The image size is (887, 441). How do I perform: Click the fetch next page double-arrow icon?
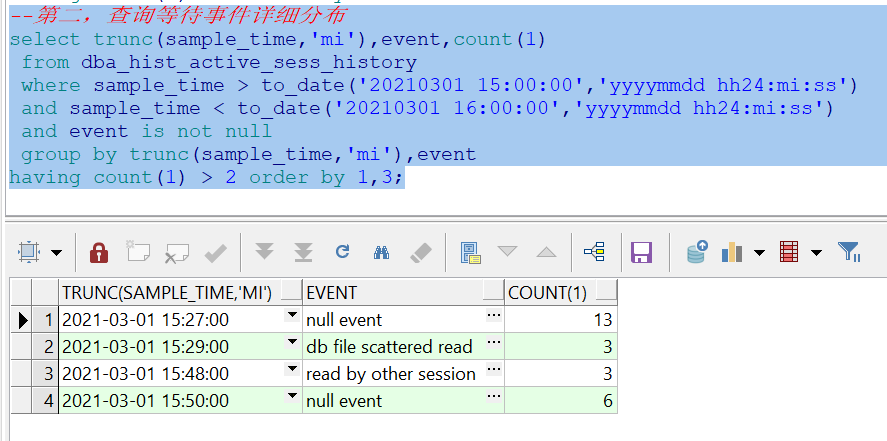[x=264, y=251]
